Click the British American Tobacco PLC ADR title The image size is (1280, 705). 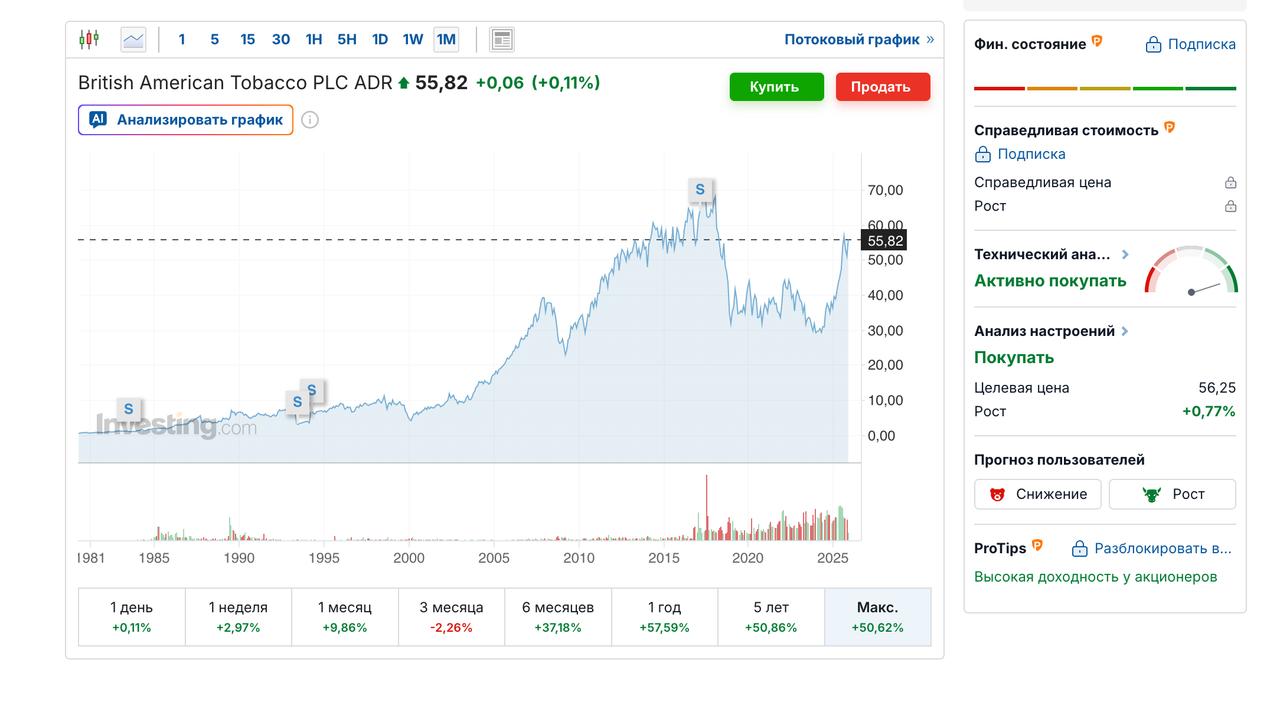click(x=235, y=83)
